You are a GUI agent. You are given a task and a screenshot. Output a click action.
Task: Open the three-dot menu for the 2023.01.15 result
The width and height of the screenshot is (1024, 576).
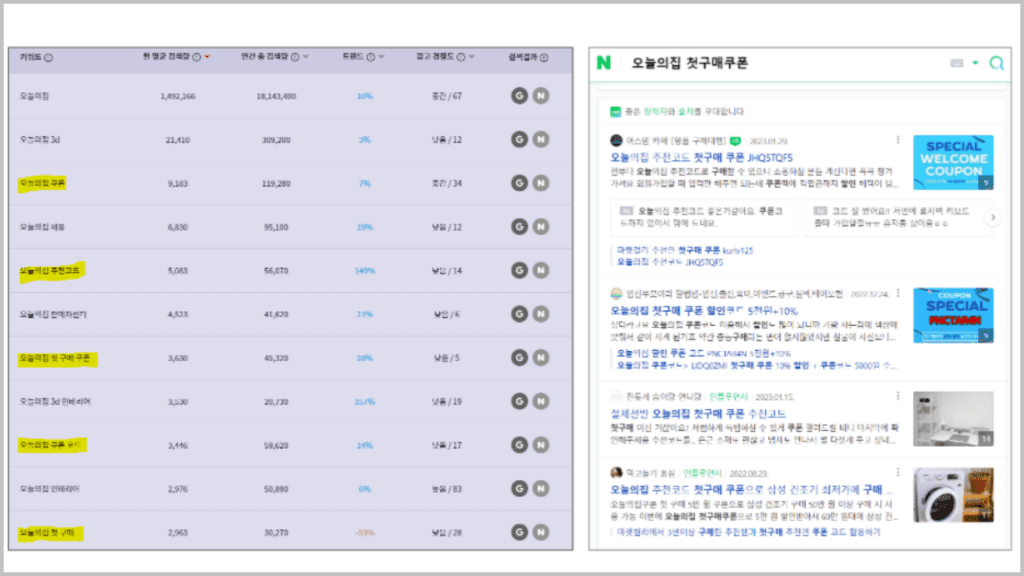898,396
